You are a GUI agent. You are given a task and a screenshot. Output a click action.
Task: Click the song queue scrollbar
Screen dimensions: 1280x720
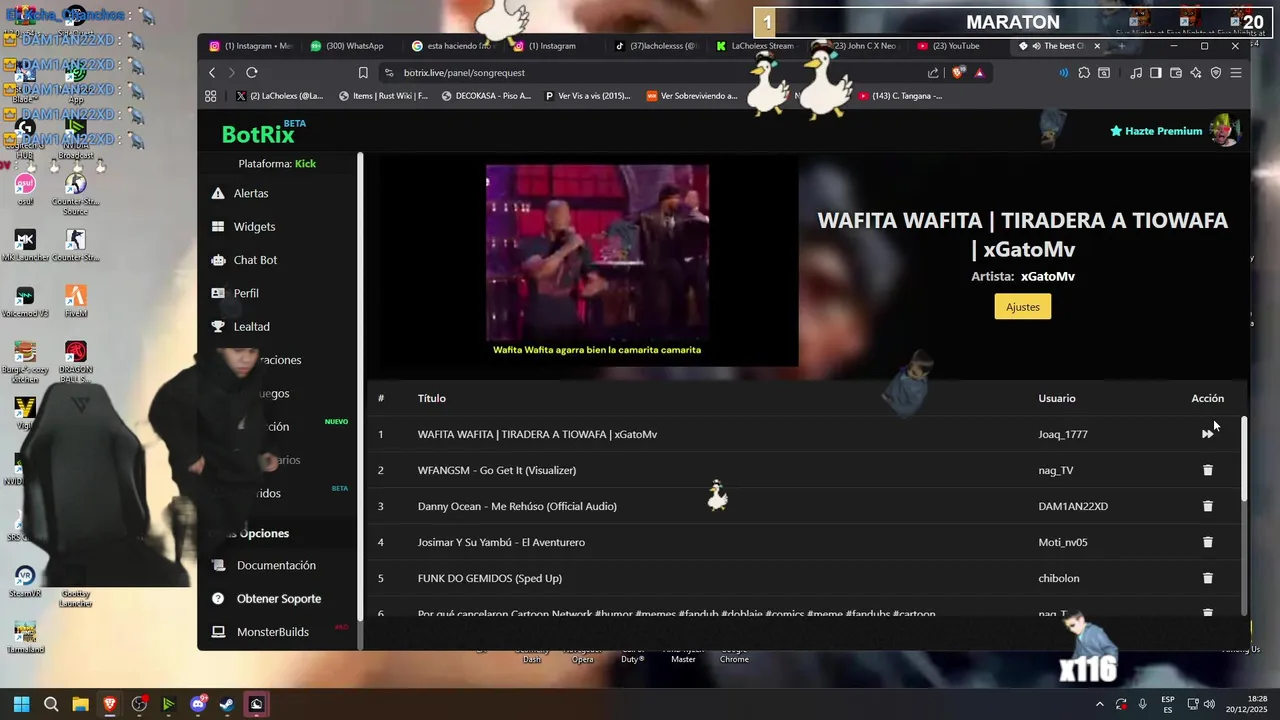click(1244, 460)
